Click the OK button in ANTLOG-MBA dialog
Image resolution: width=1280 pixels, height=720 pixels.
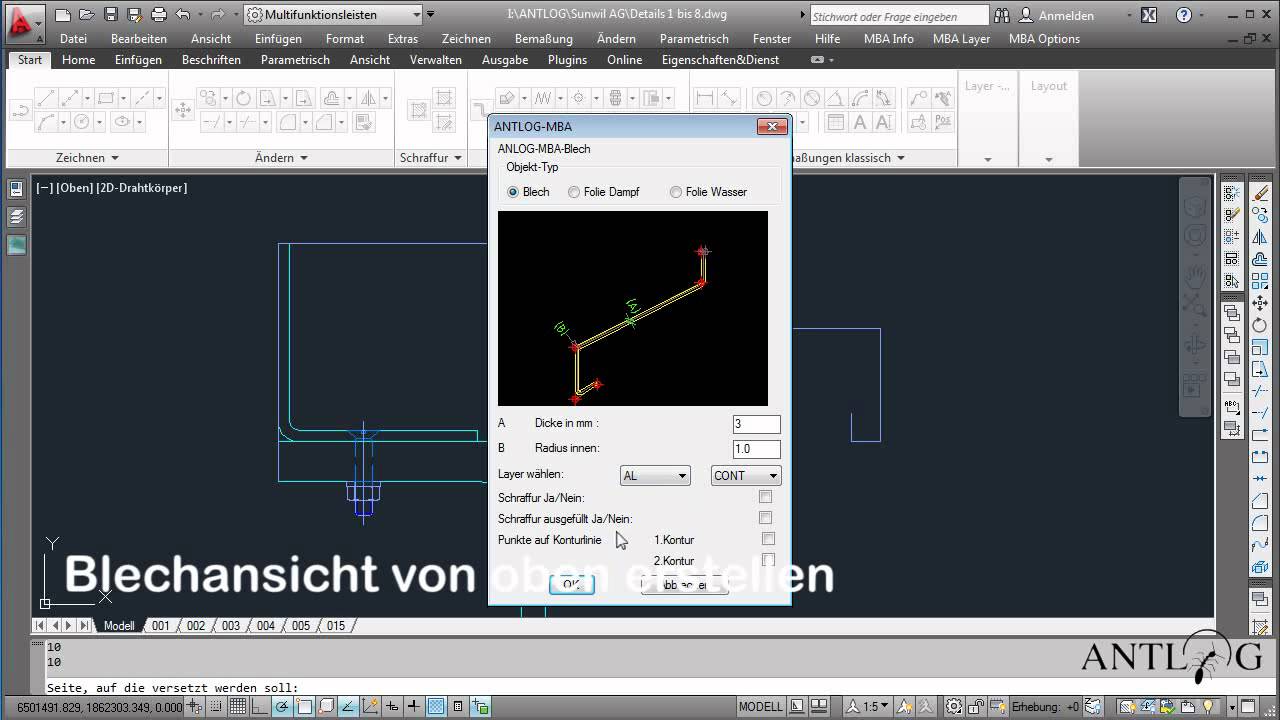pyautogui.click(x=572, y=584)
